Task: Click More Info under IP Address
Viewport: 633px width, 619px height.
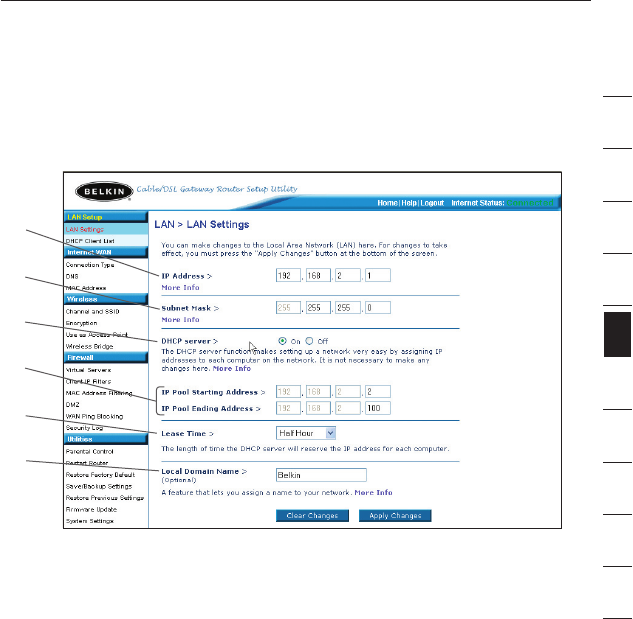Action: coord(180,287)
